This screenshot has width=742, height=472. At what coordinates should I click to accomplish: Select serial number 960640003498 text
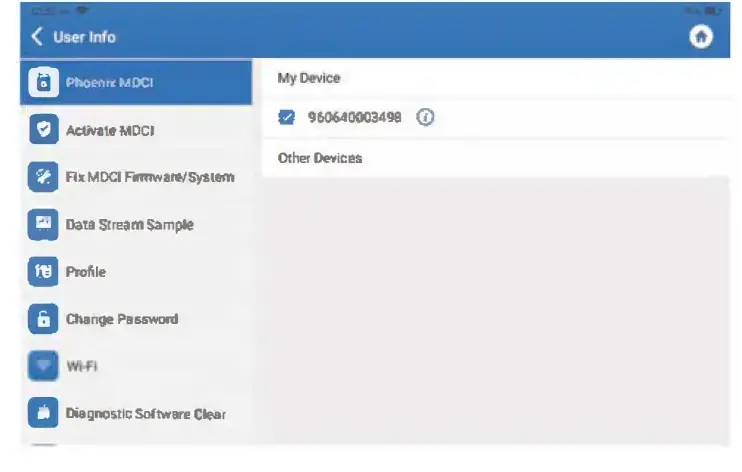coord(354,117)
